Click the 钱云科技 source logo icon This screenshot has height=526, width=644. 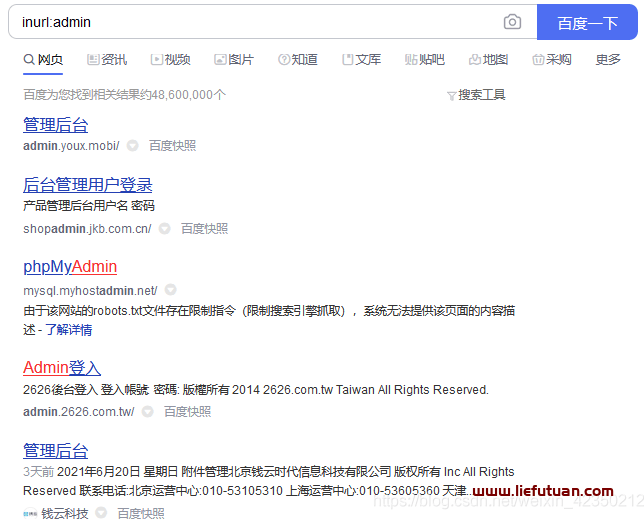tap(30, 514)
